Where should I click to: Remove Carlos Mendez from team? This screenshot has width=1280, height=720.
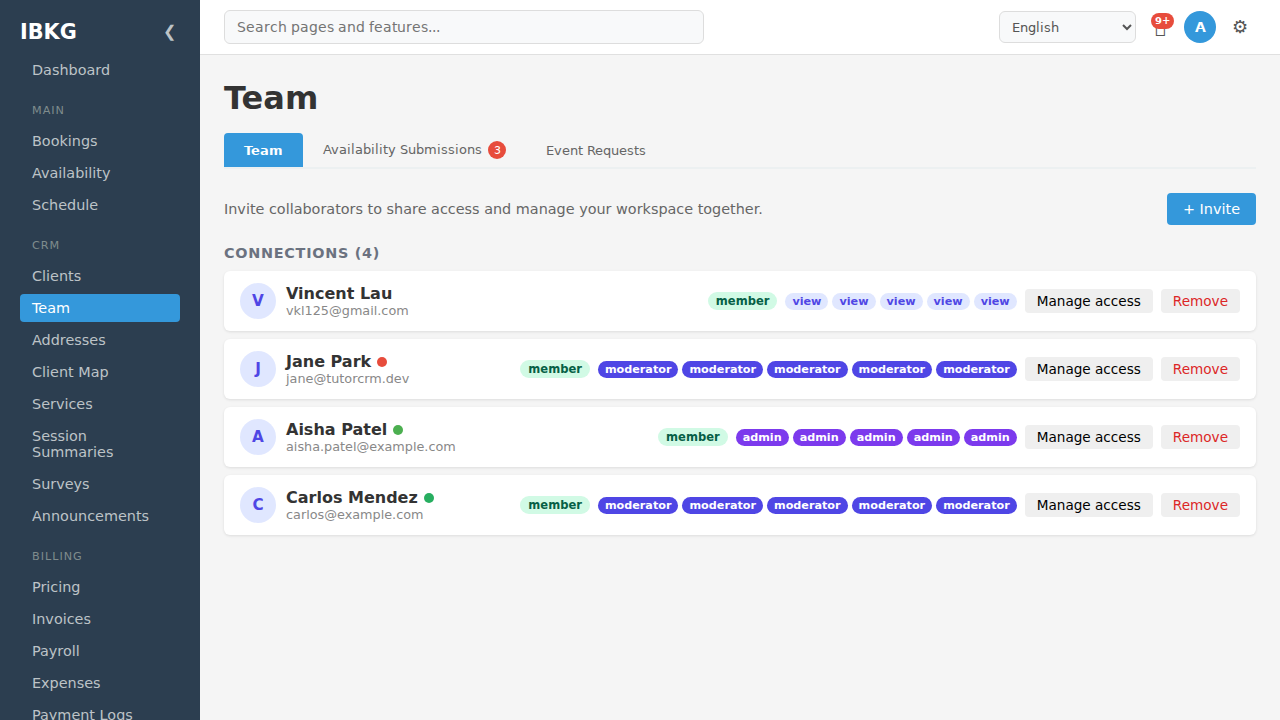pos(1200,505)
